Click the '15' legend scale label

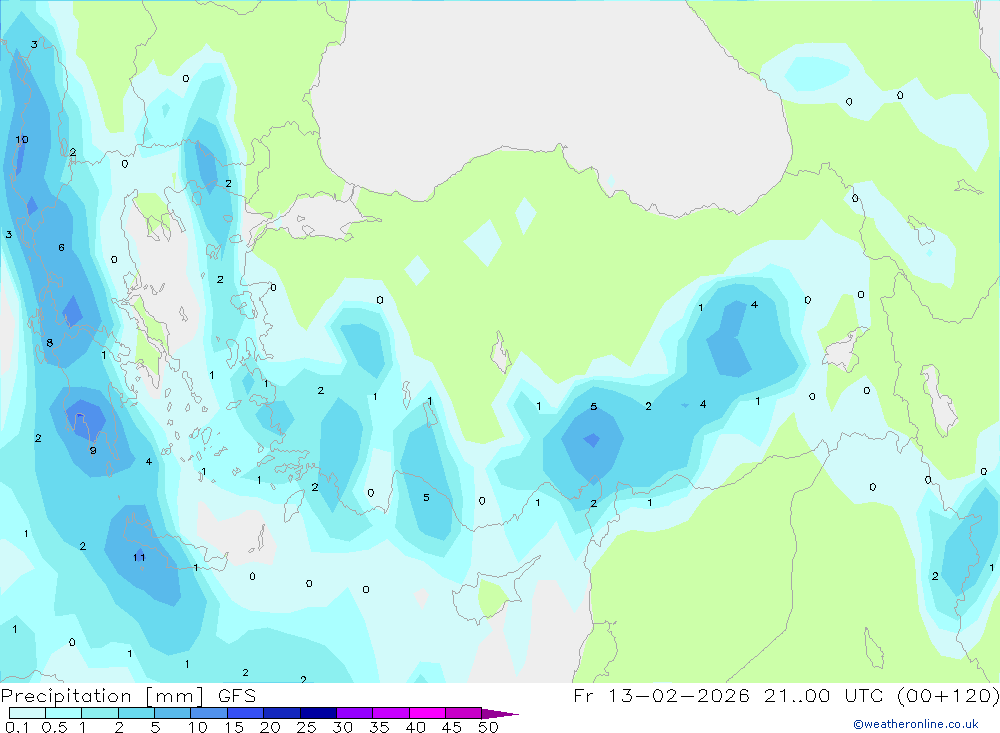234,727
